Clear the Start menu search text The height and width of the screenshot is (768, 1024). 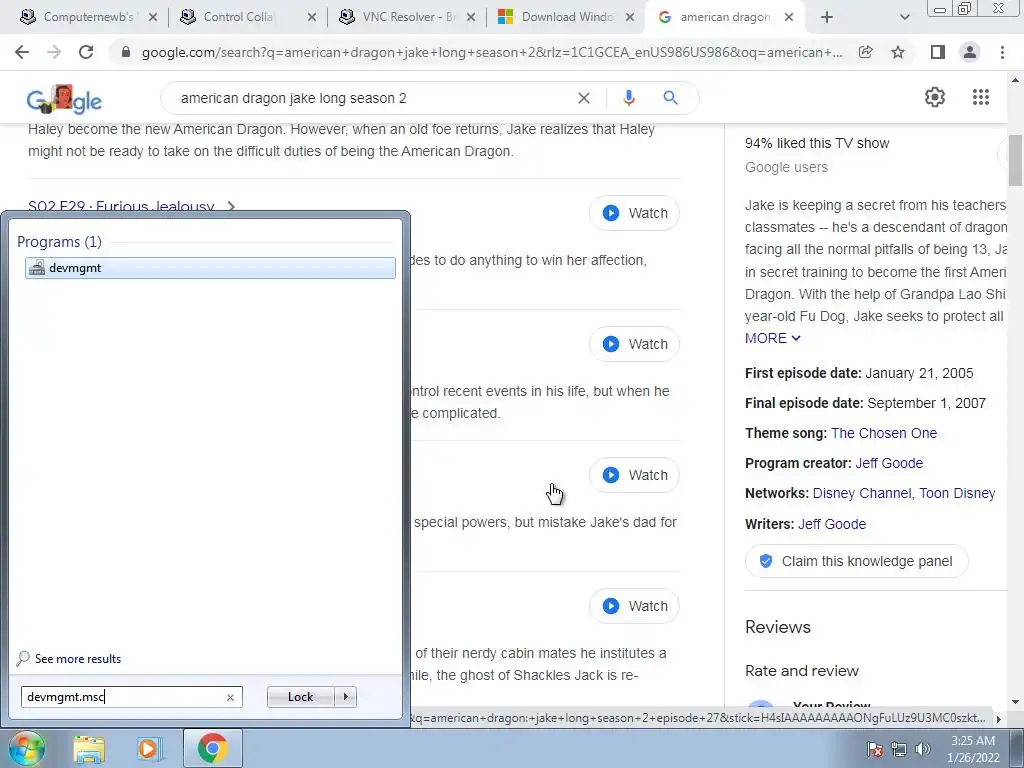(x=230, y=697)
